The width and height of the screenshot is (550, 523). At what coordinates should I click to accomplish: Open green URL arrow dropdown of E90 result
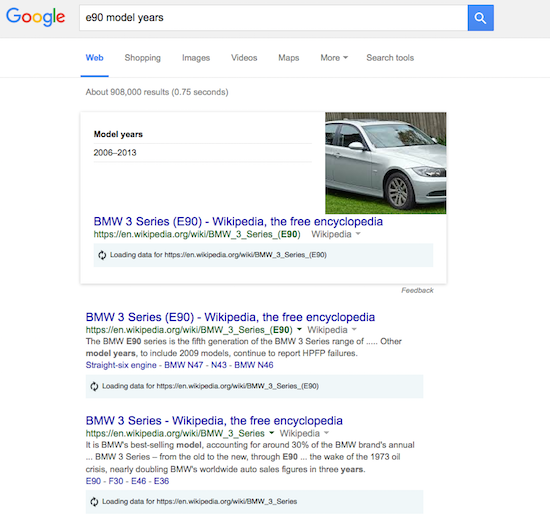click(299, 329)
